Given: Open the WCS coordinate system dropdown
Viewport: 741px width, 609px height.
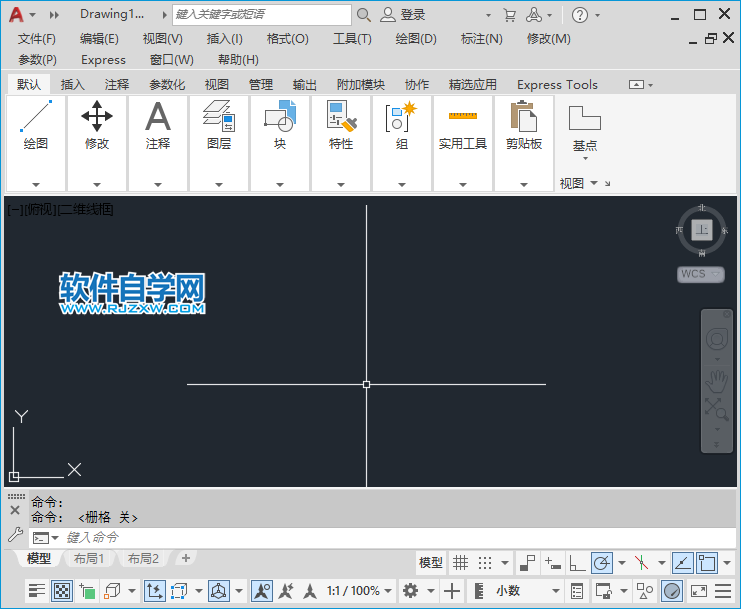Looking at the screenshot, I should pos(701,274).
